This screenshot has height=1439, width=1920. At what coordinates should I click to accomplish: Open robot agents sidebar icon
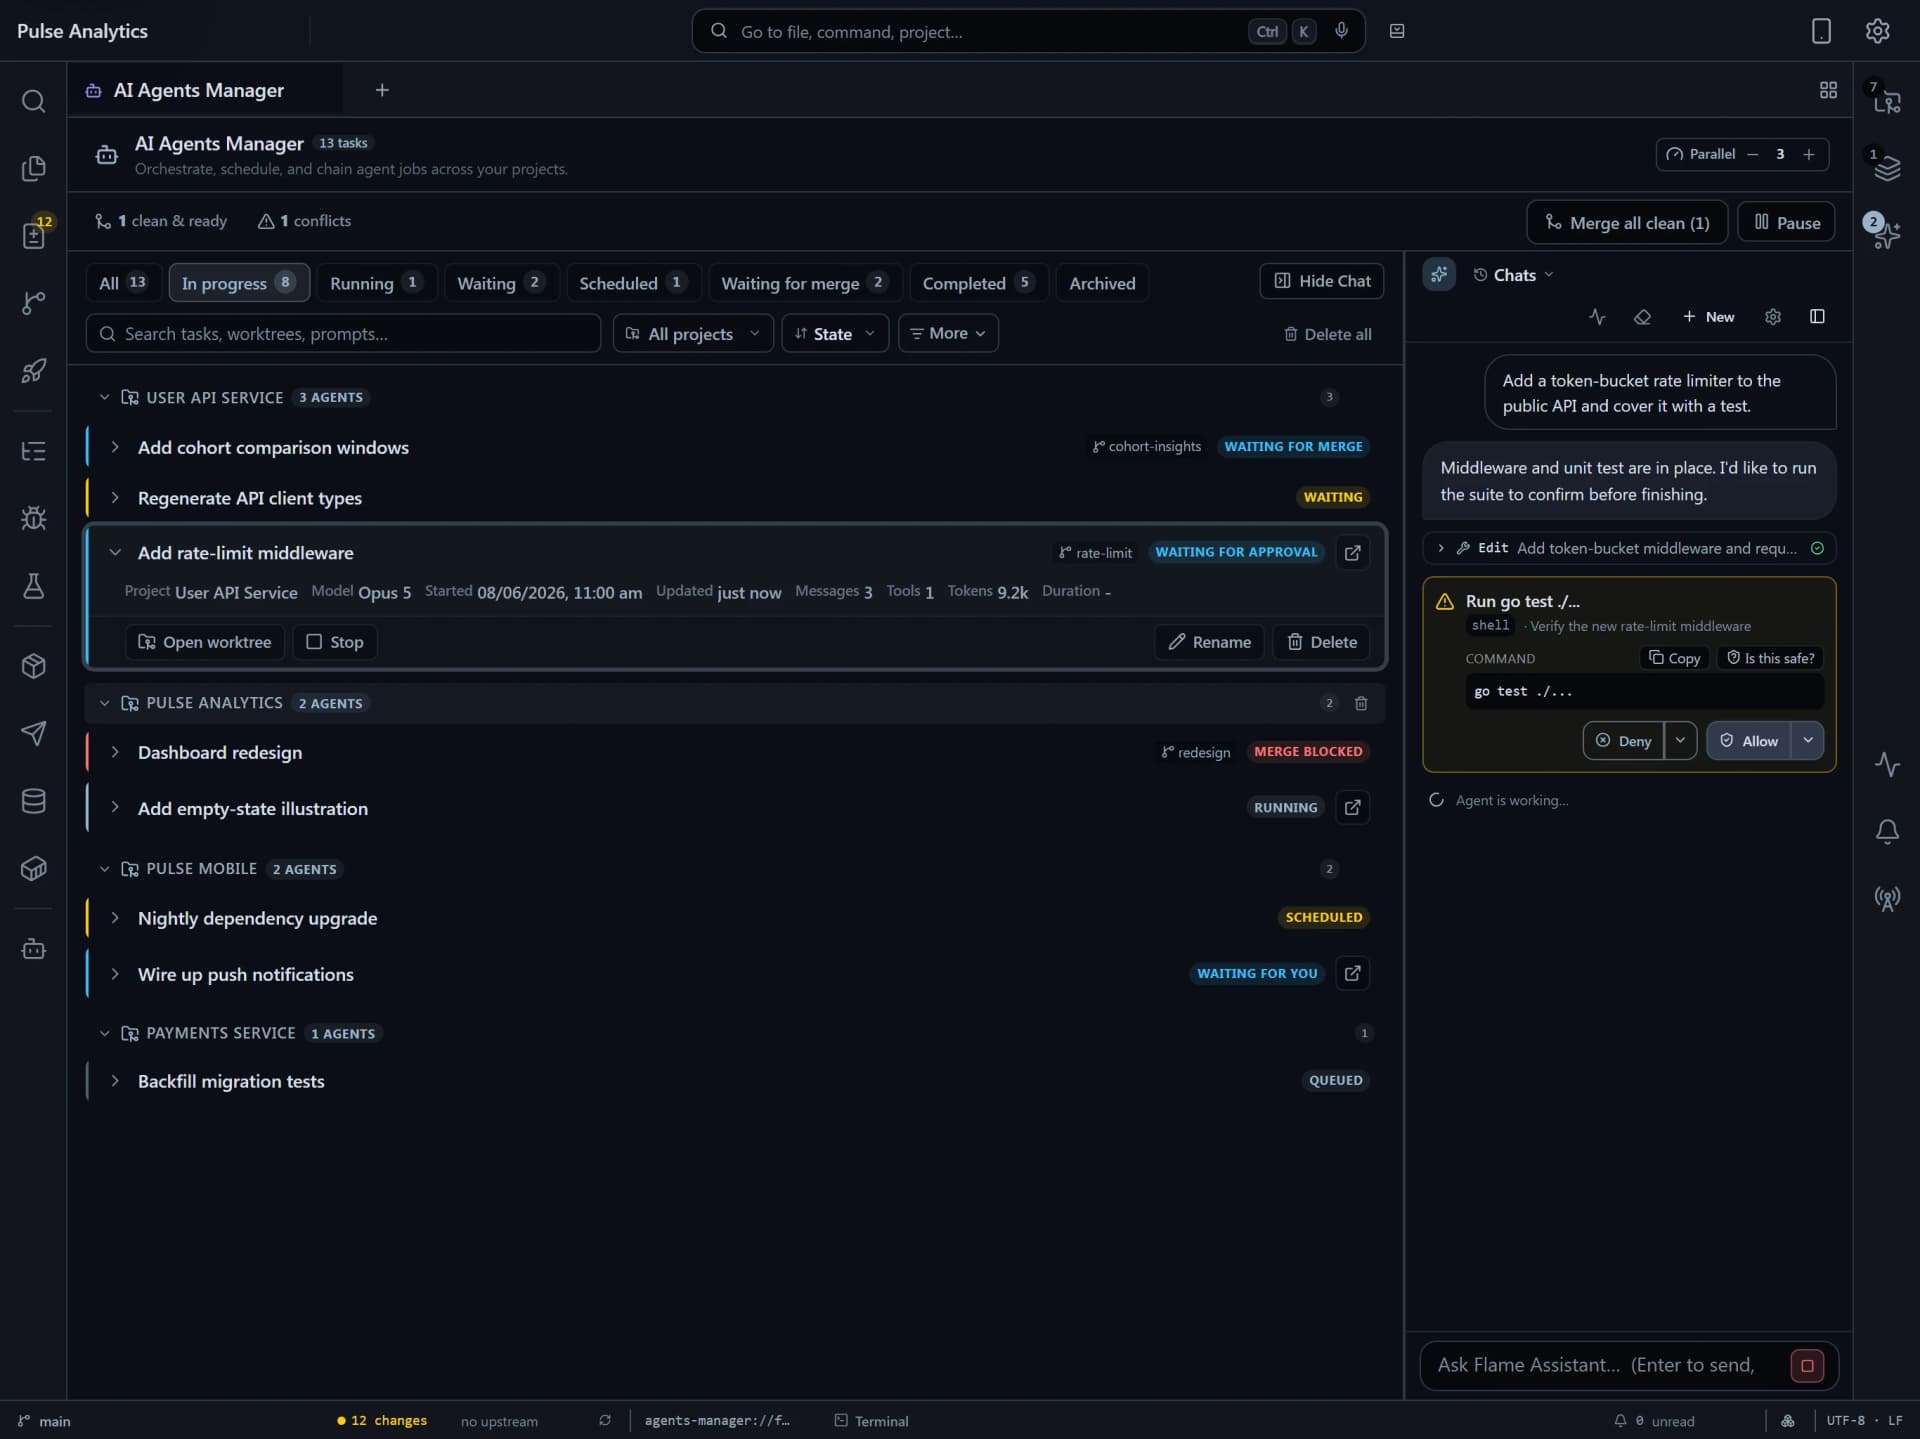click(x=33, y=949)
